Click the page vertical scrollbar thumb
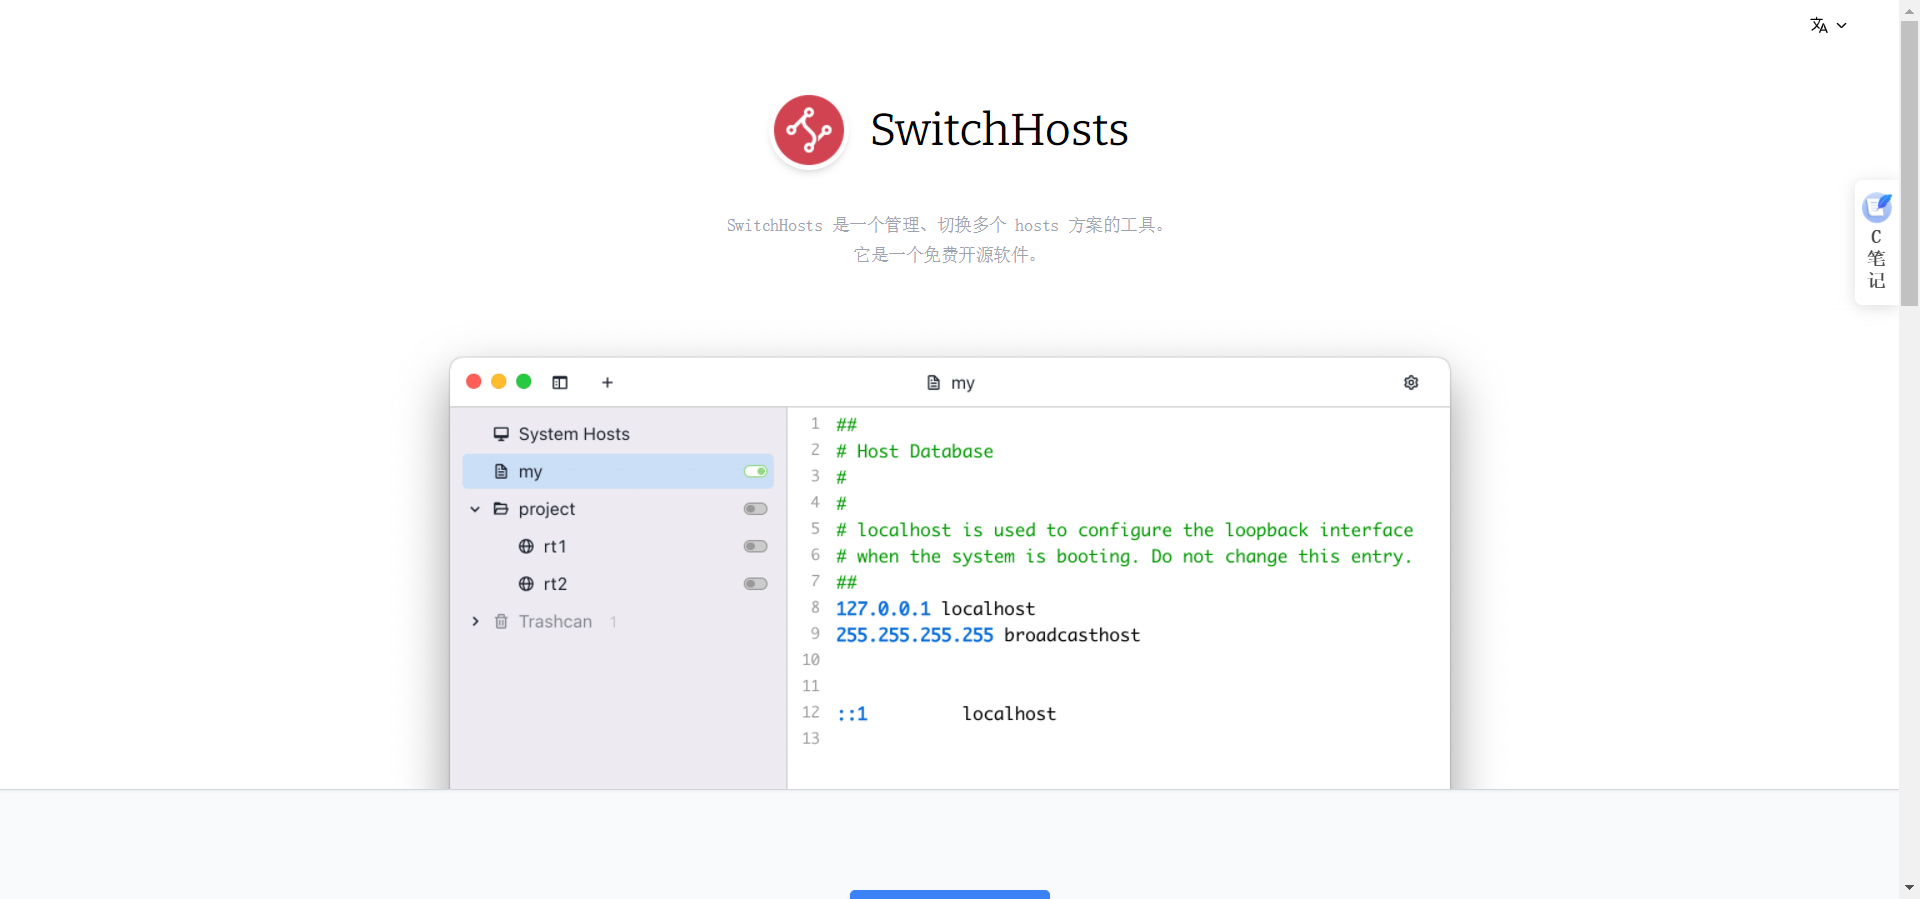Screen dimensions: 1920x899 click(1909, 164)
